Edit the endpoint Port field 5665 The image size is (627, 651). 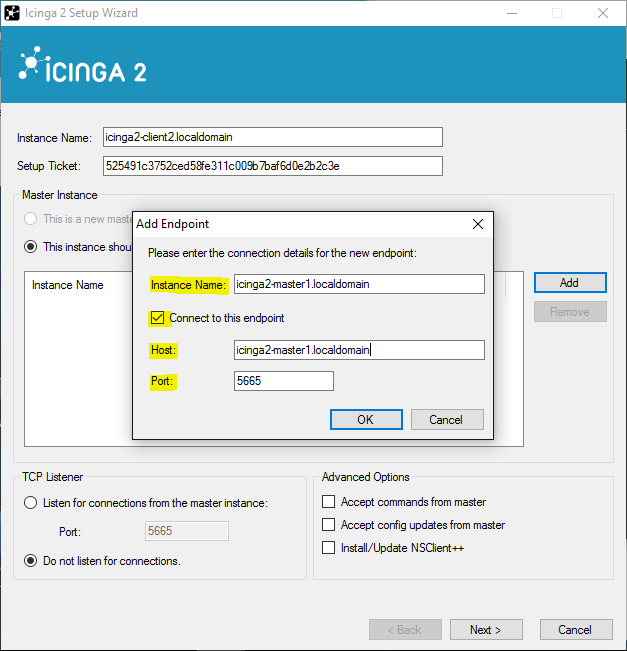click(284, 381)
